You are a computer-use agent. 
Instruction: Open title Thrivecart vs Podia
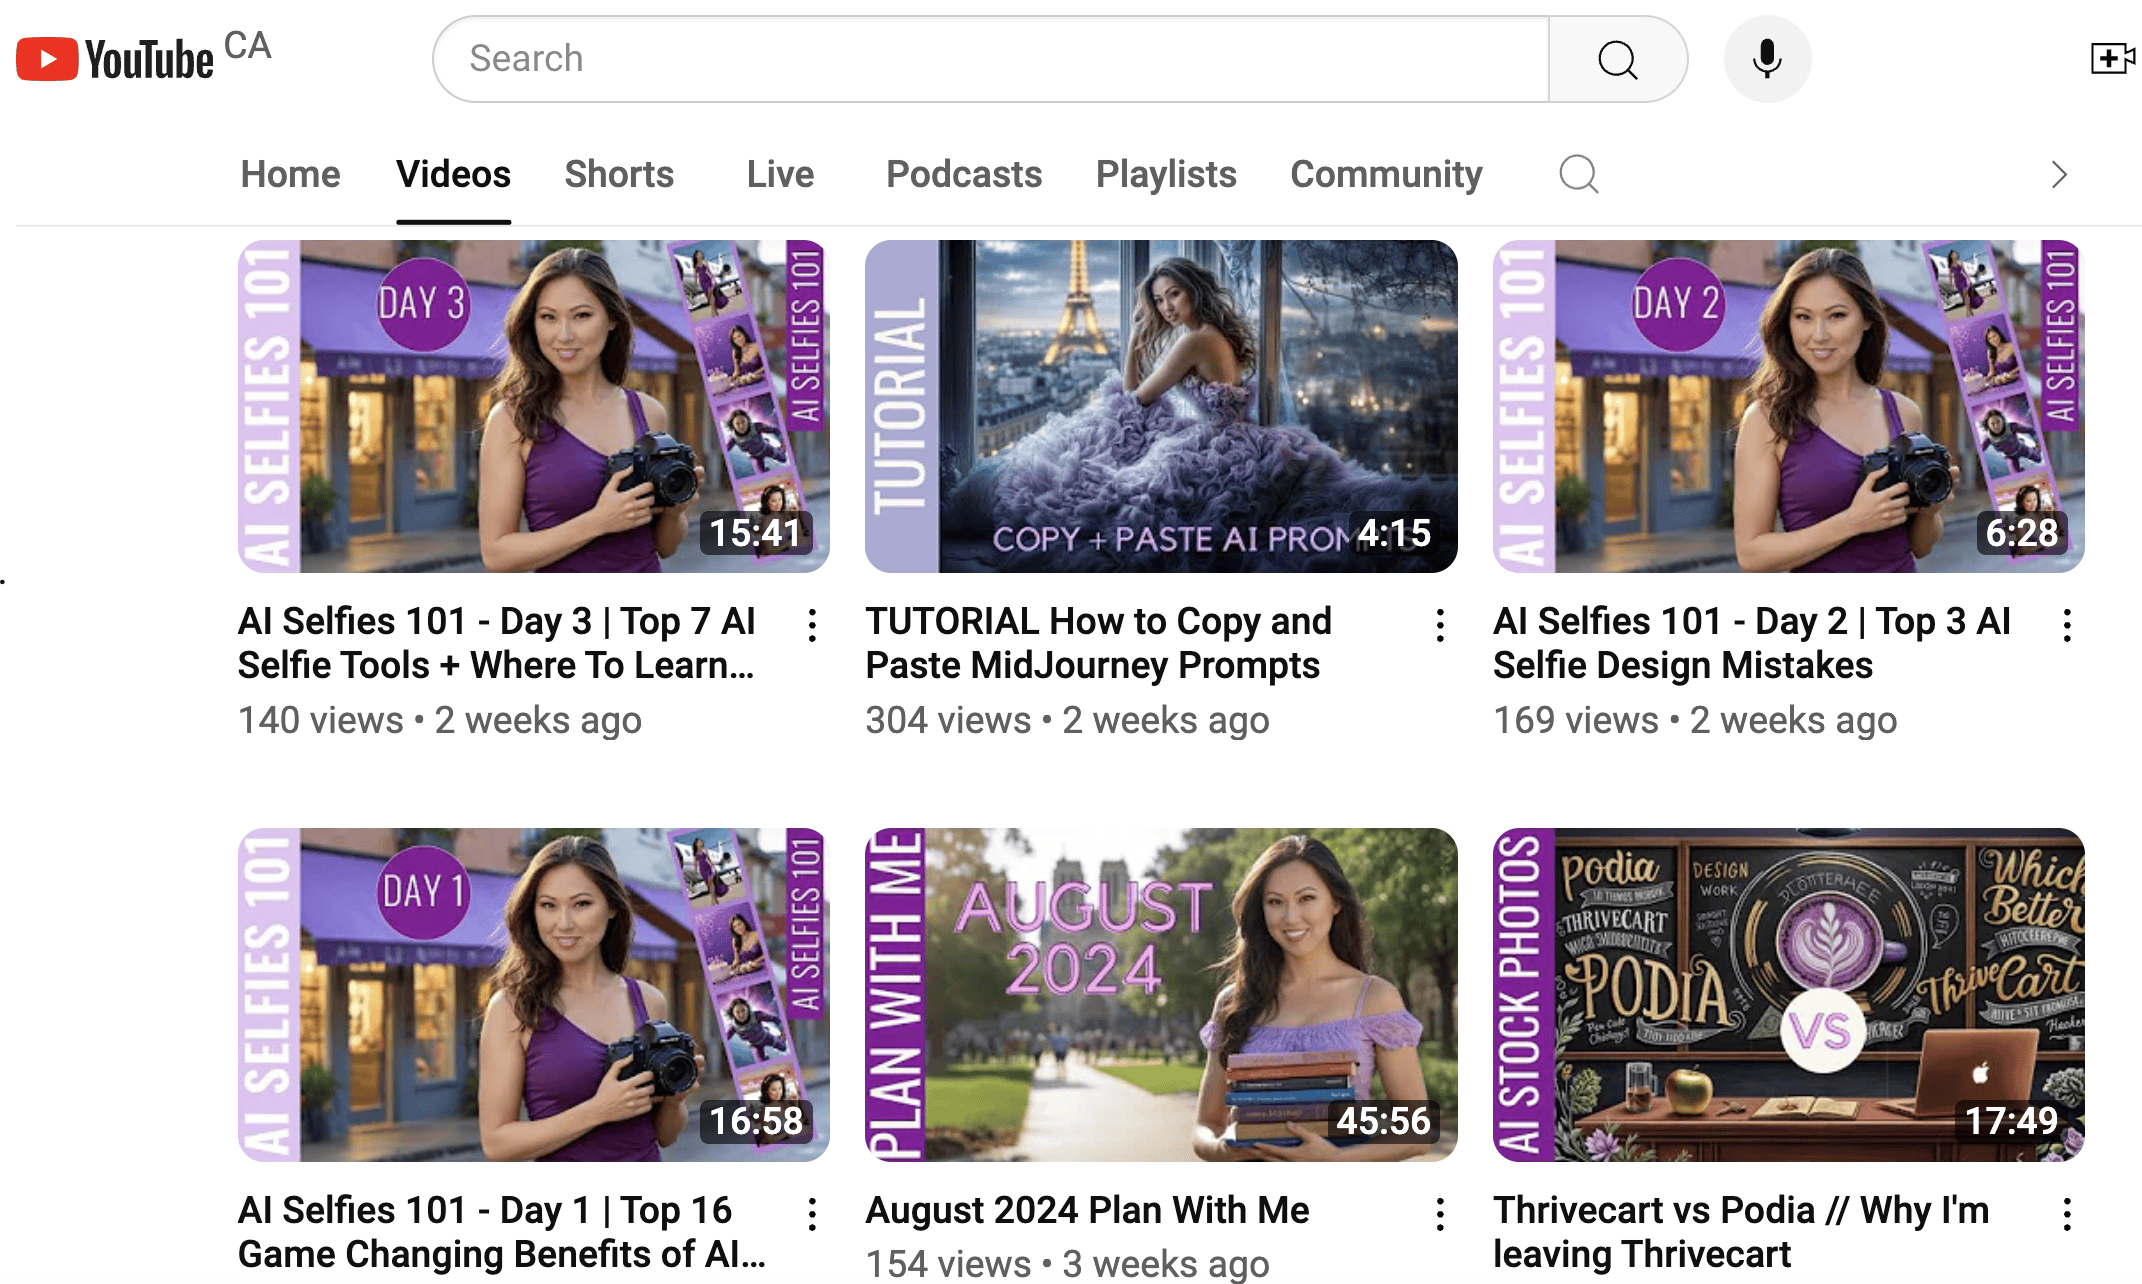(1741, 1232)
